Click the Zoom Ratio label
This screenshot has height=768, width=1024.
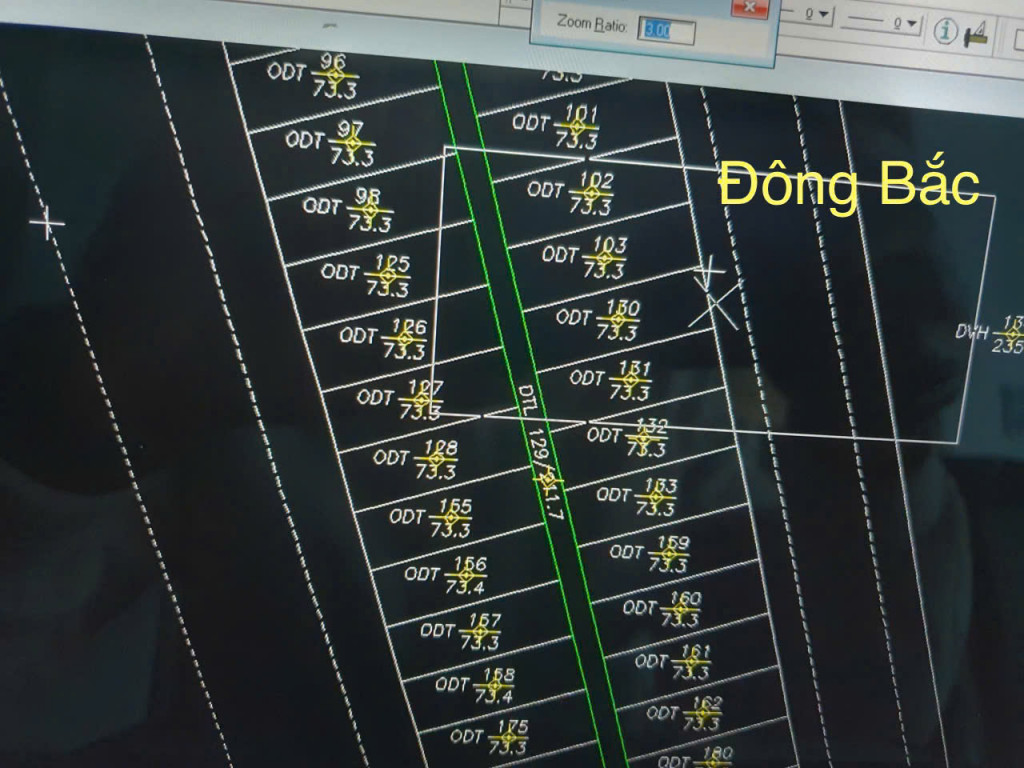click(x=592, y=25)
